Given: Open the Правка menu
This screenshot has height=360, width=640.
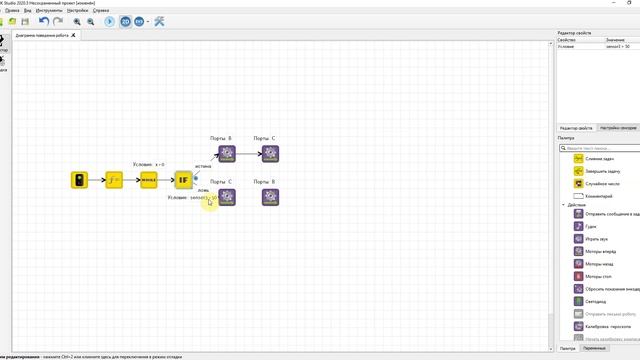Looking at the screenshot, I should coord(12,10).
